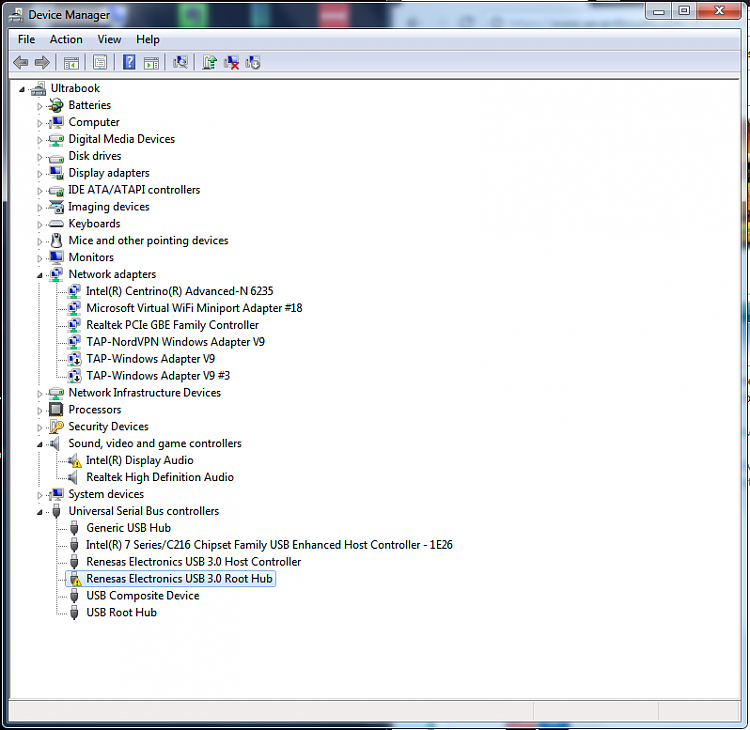Click the Keyboards category icon
The width and height of the screenshot is (750, 730).
56,223
